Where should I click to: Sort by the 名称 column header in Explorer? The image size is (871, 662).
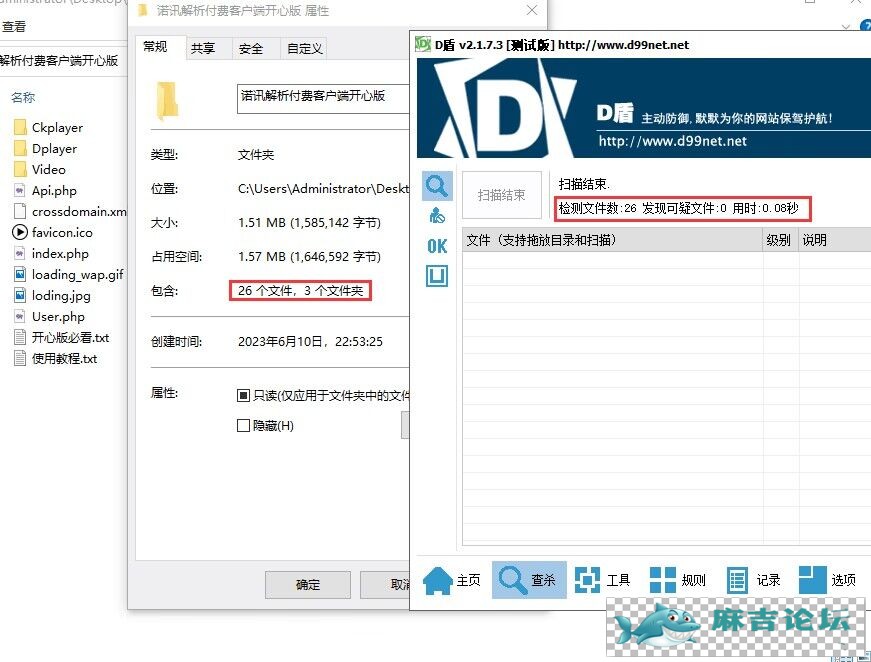click(x=23, y=97)
